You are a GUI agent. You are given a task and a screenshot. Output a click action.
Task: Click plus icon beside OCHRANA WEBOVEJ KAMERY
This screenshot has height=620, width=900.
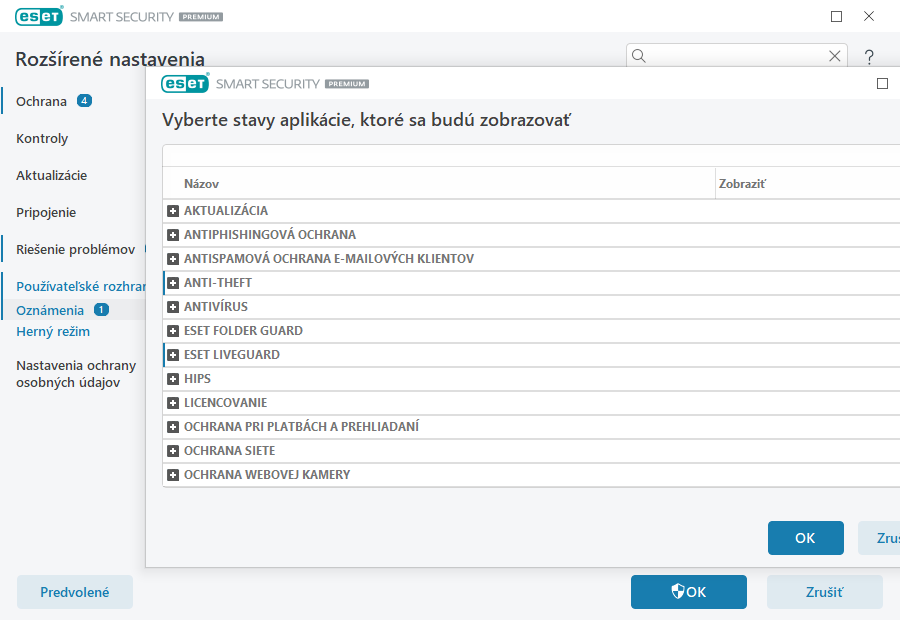click(x=173, y=475)
